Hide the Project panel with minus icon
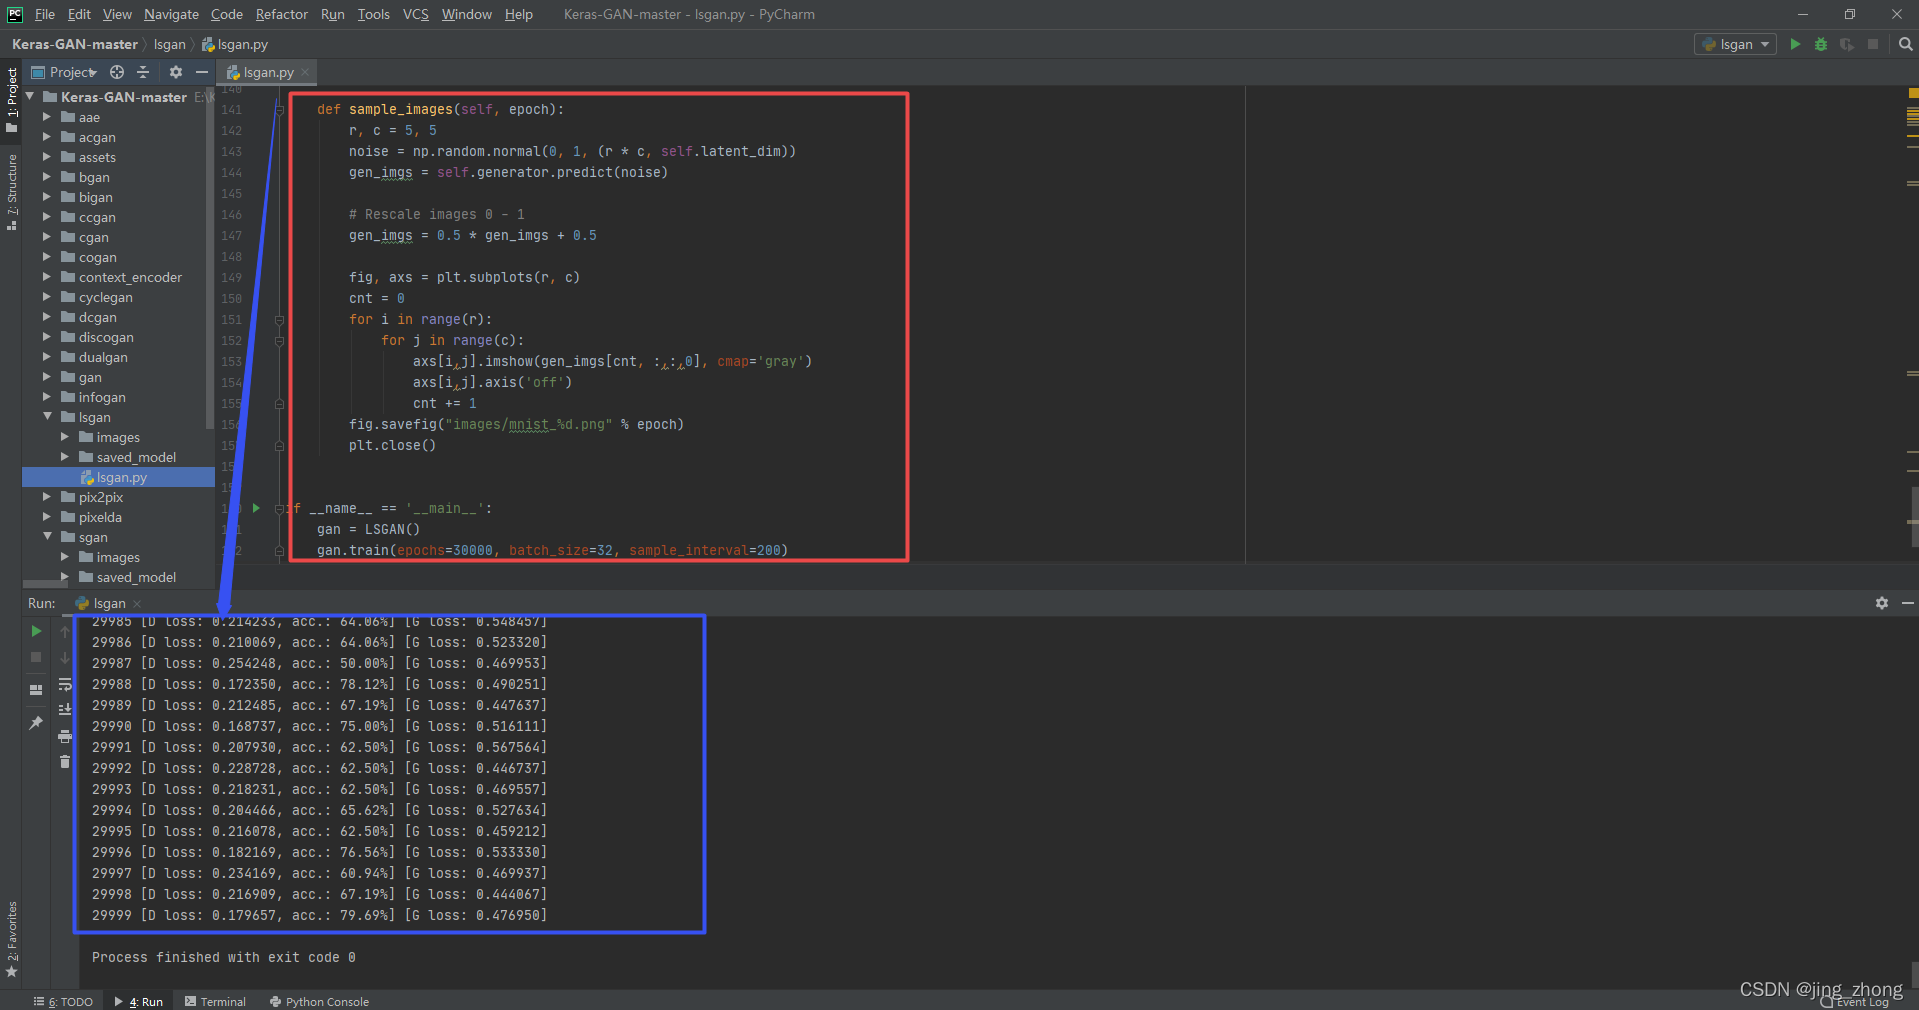Screen dimensions: 1919x1010 click(201, 72)
